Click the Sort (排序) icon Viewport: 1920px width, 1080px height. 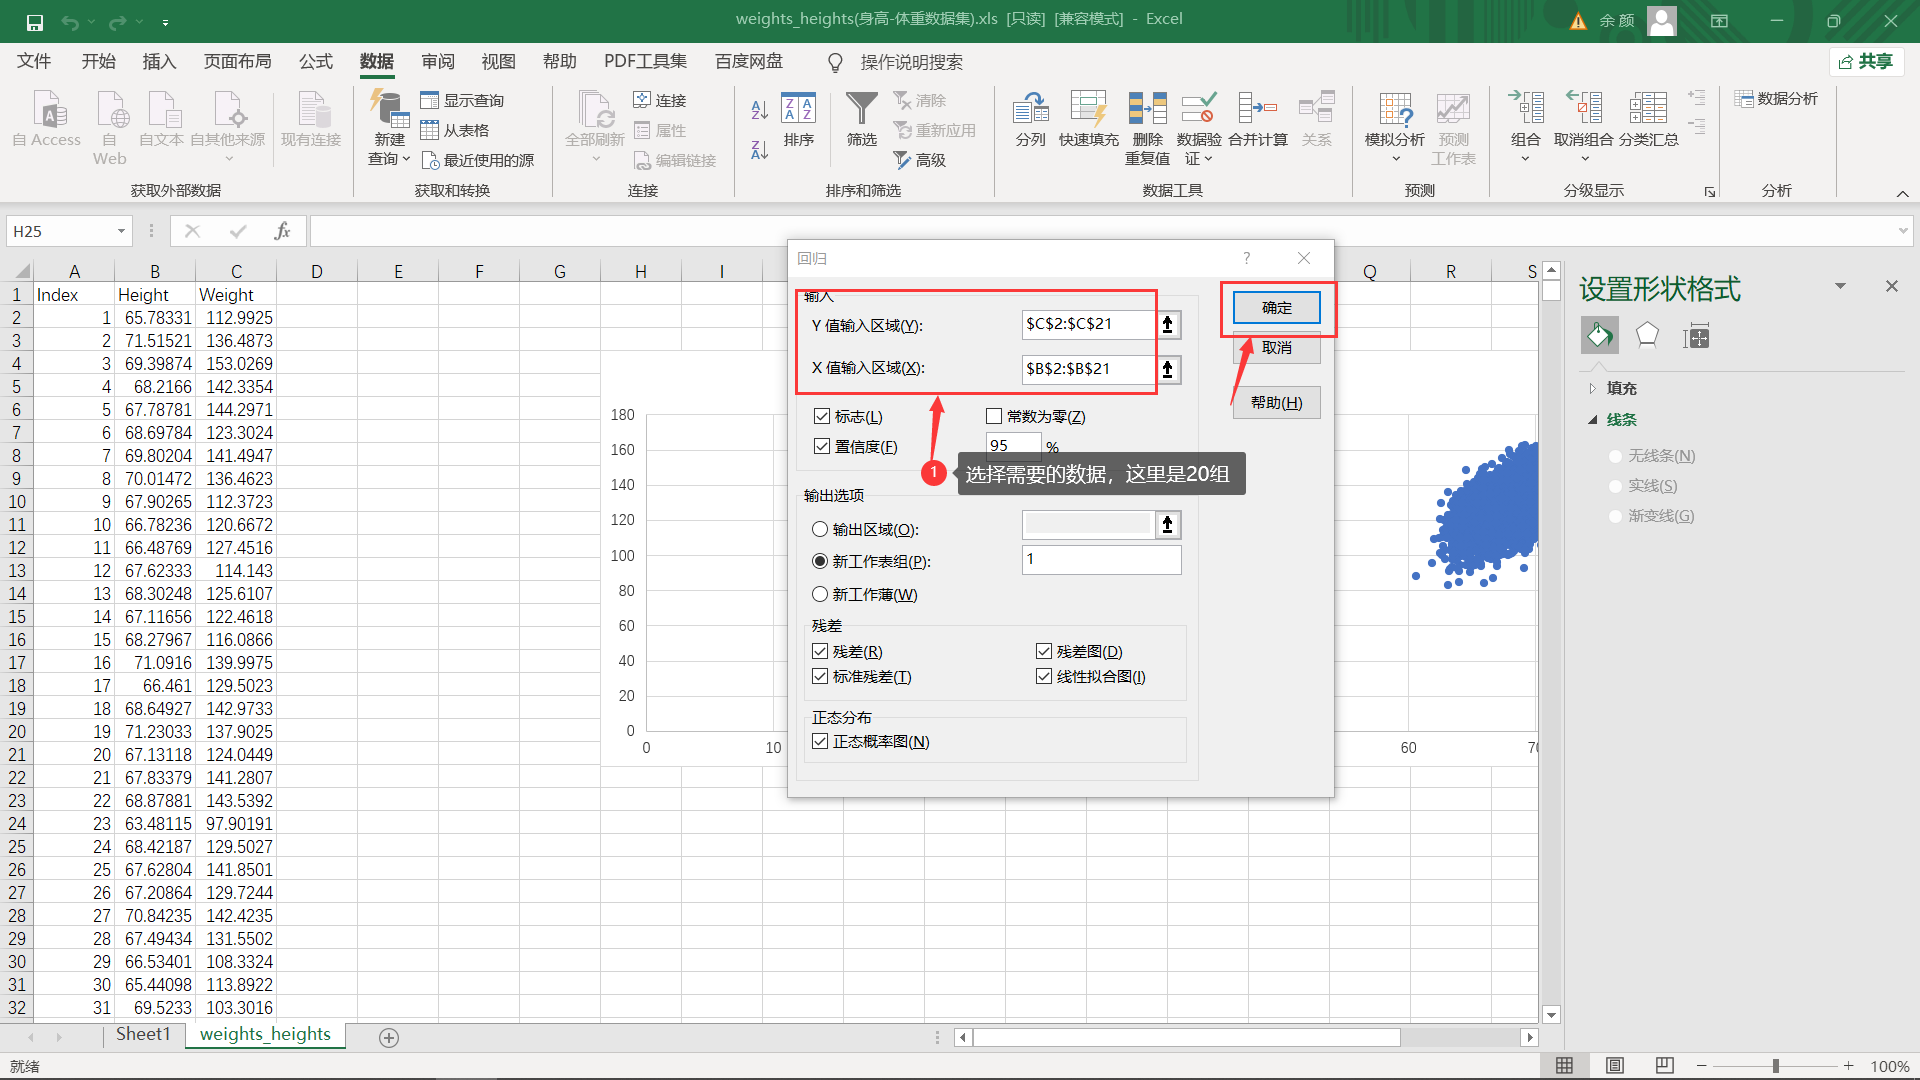798,110
